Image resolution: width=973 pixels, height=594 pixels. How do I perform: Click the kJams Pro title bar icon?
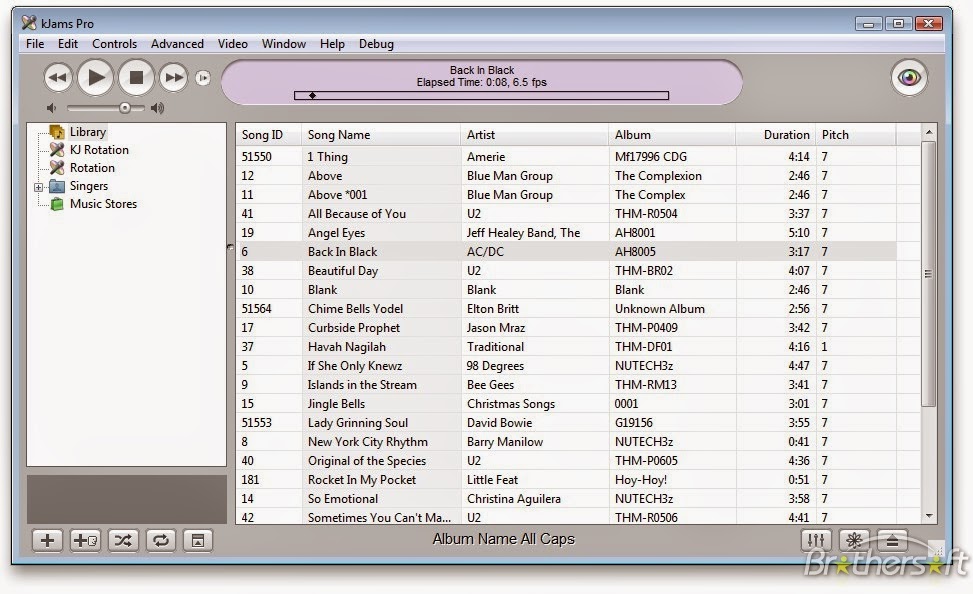tap(29, 24)
